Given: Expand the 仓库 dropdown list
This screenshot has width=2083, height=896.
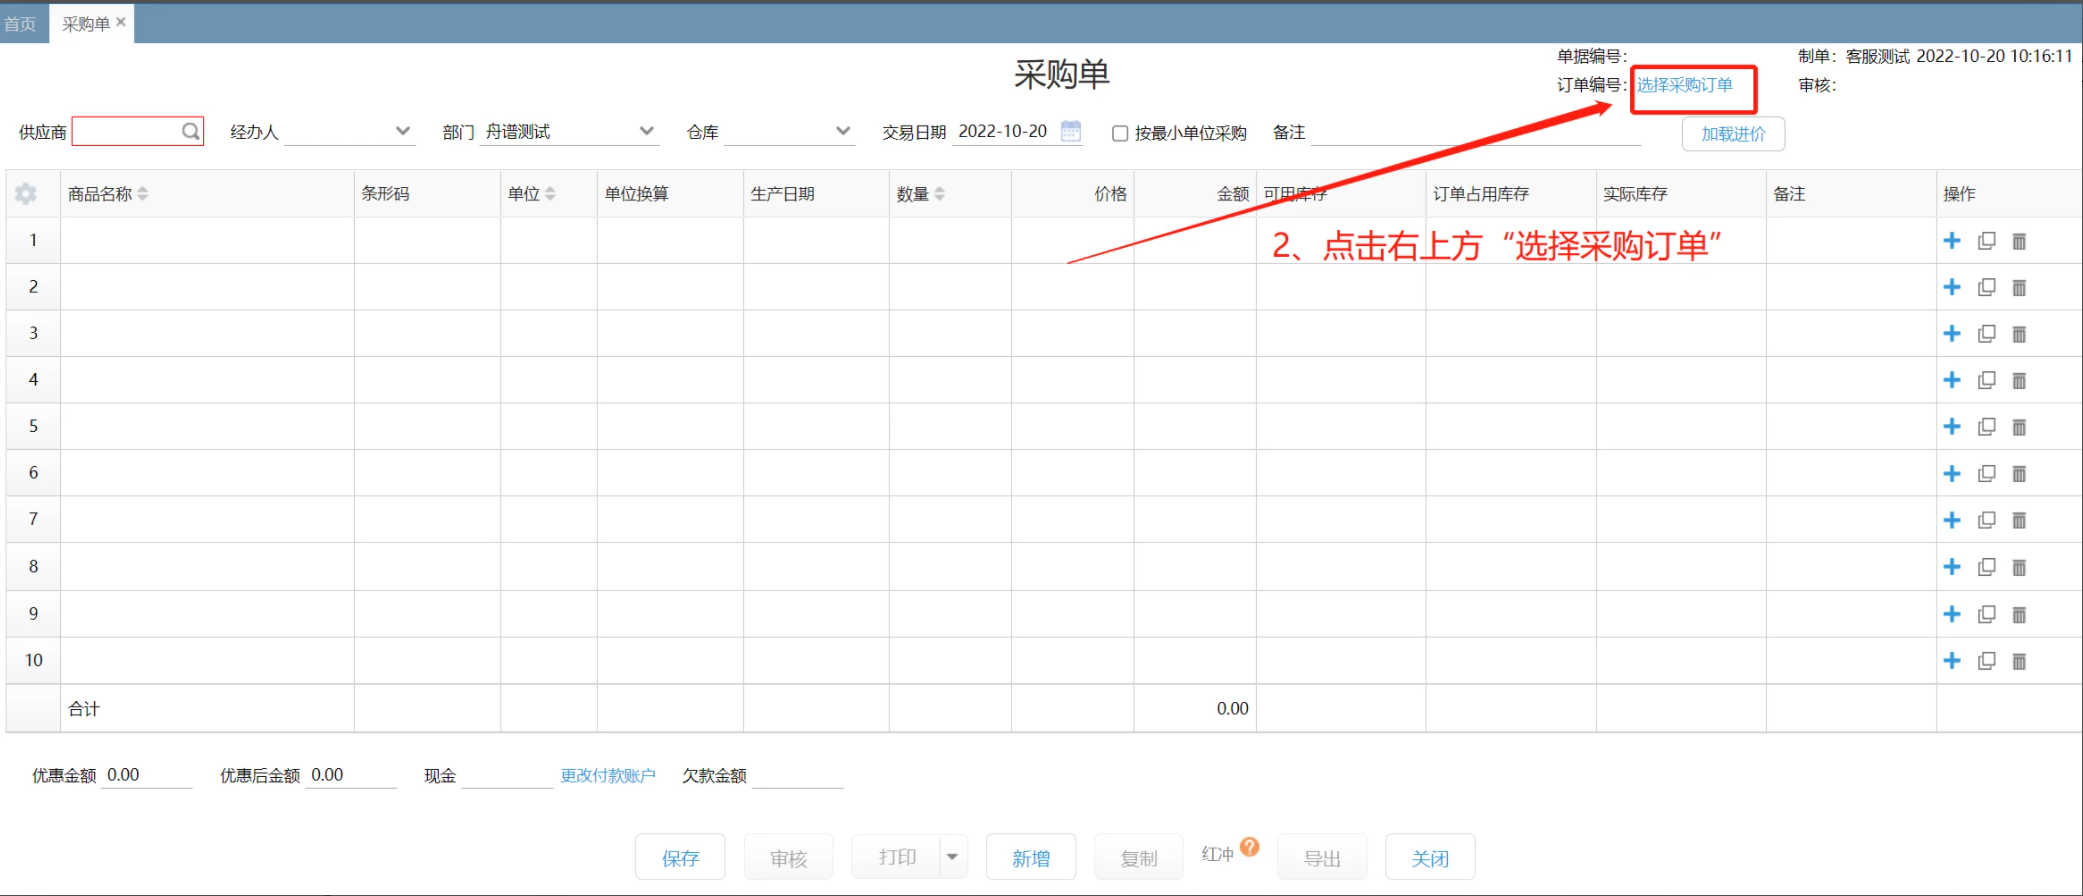Looking at the screenshot, I should (x=842, y=132).
